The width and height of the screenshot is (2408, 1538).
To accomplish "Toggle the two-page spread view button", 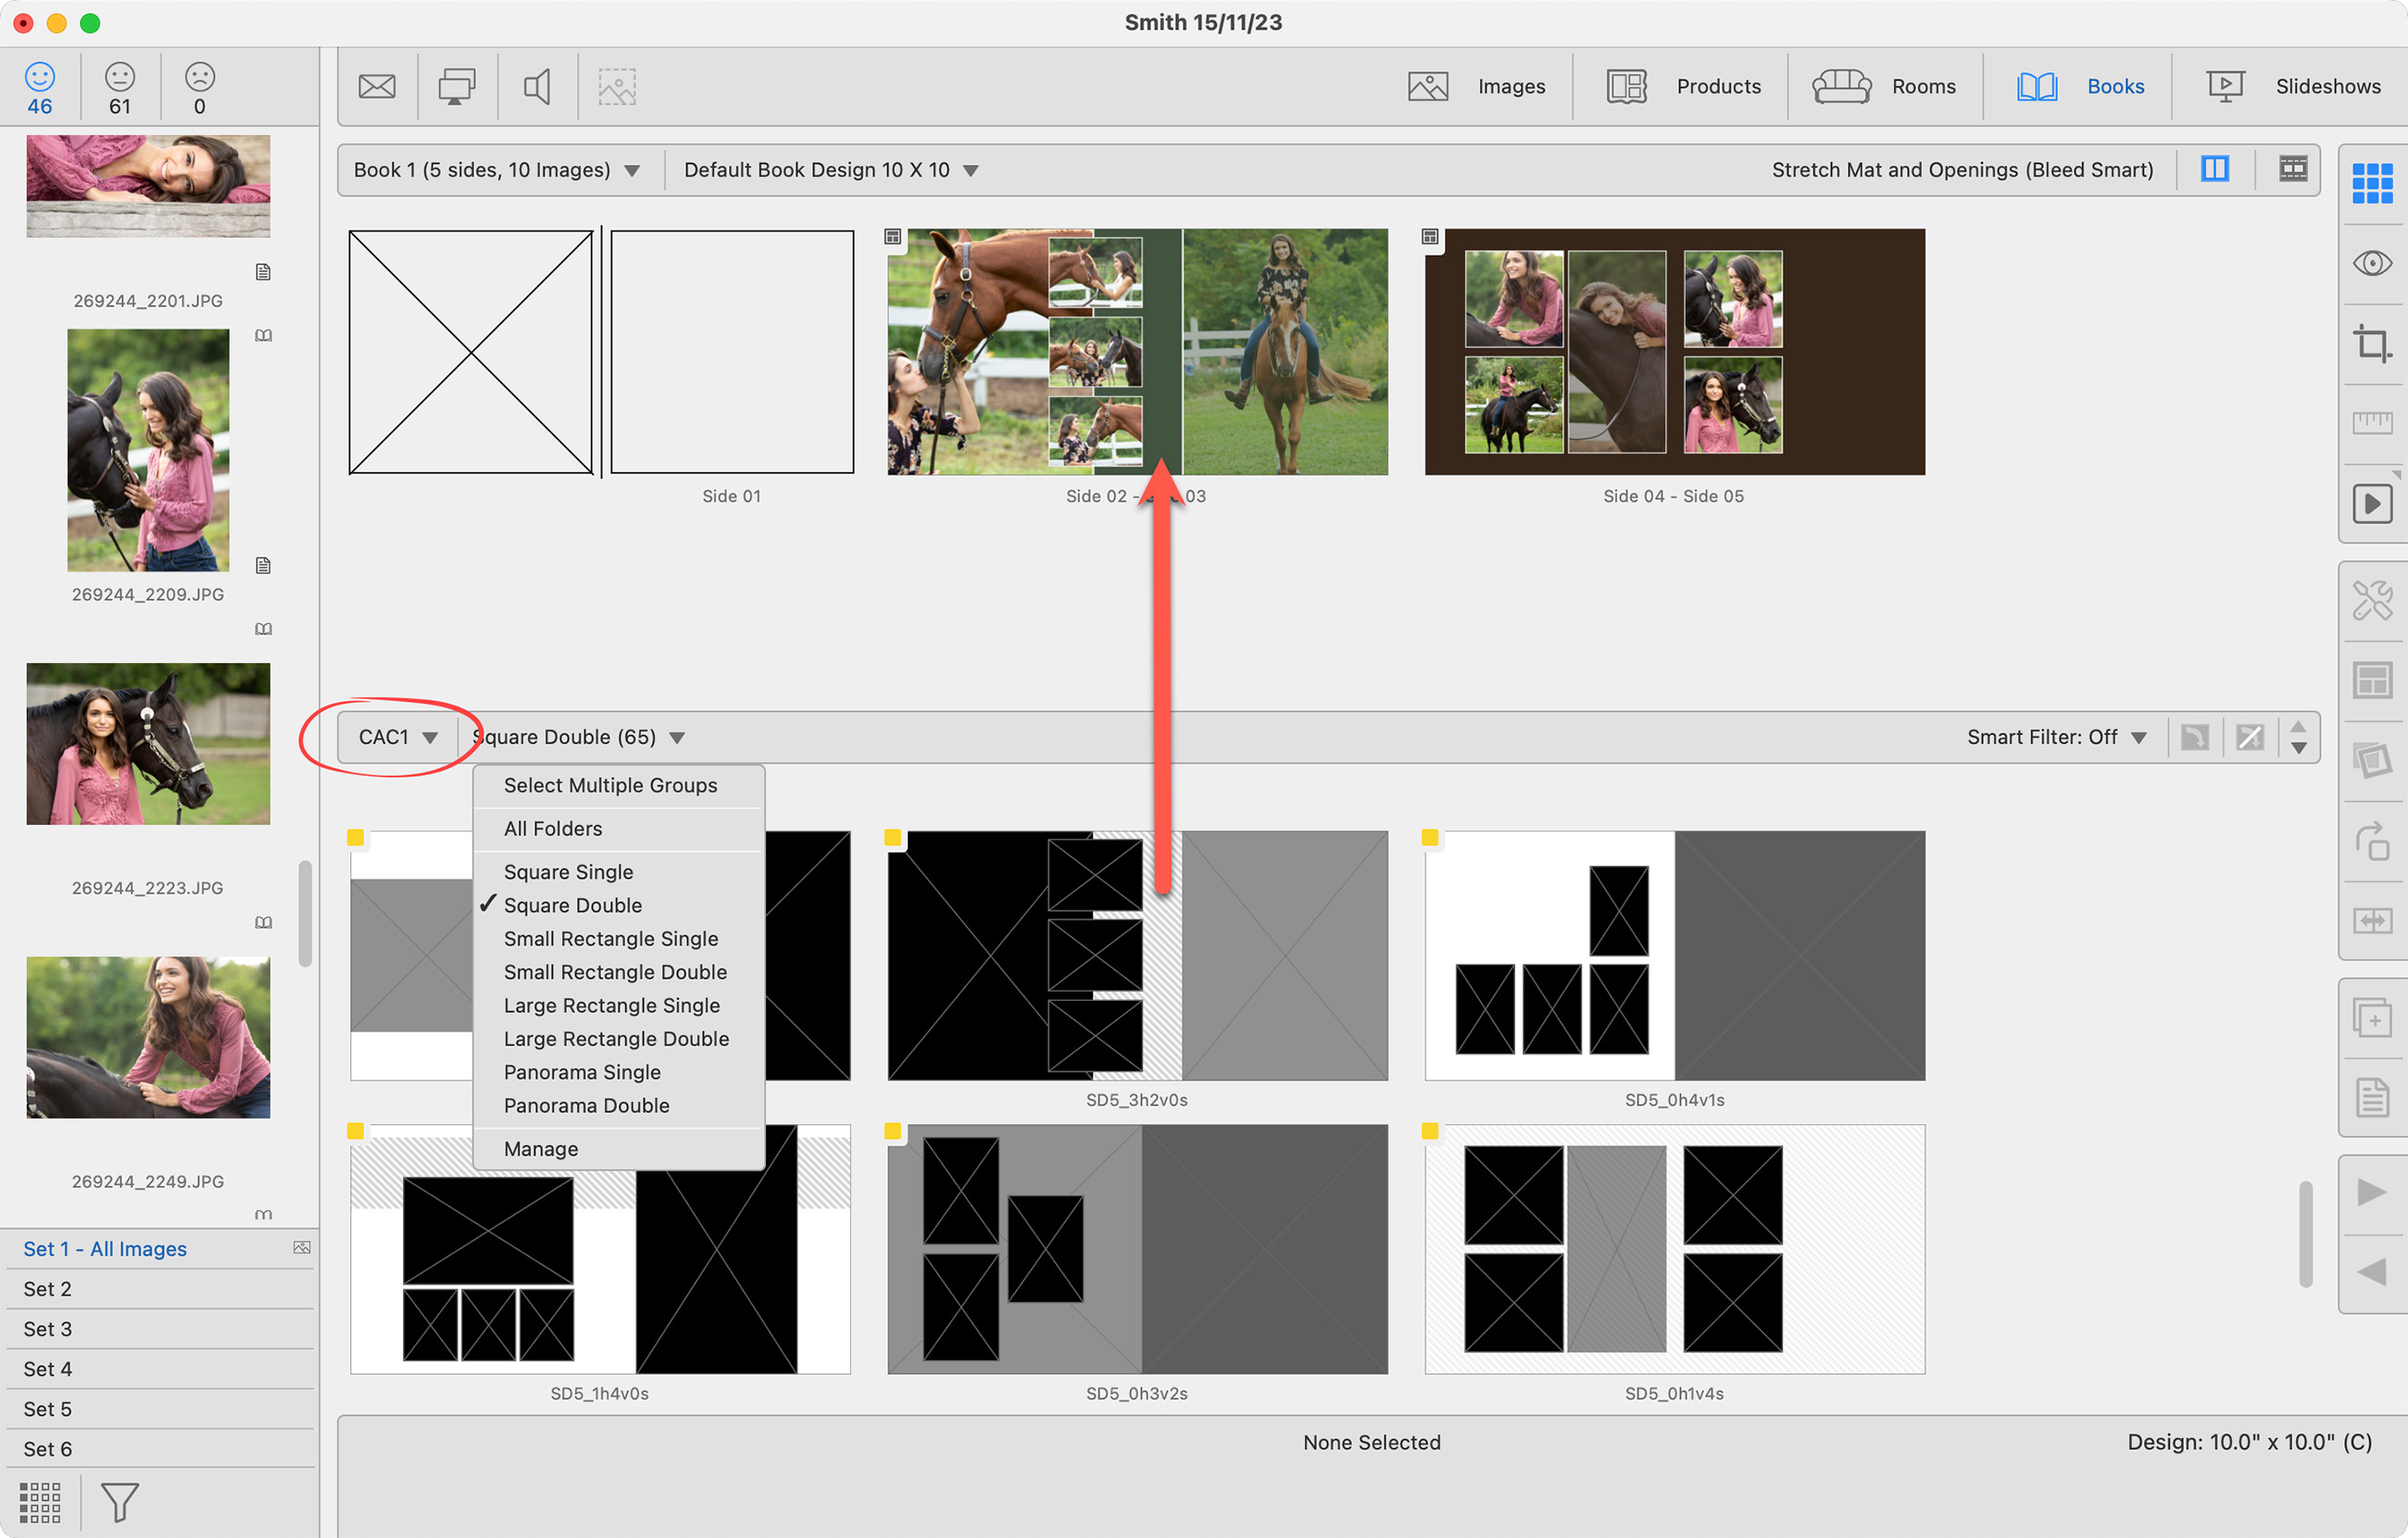I will point(2214,170).
